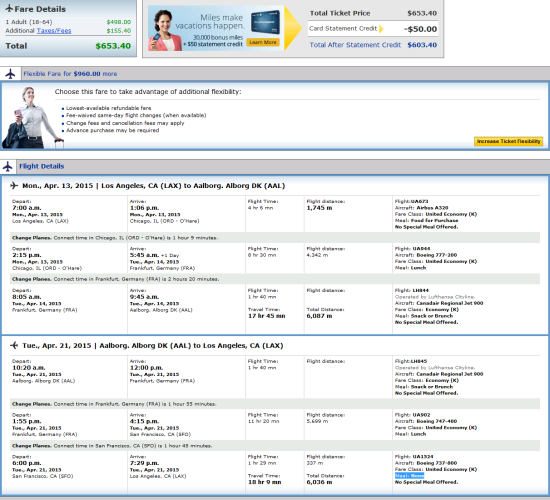Click the Travel Time 18 hr 9 mn value
This screenshot has height=500, width=550.
pyautogui.click(x=264, y=482)
